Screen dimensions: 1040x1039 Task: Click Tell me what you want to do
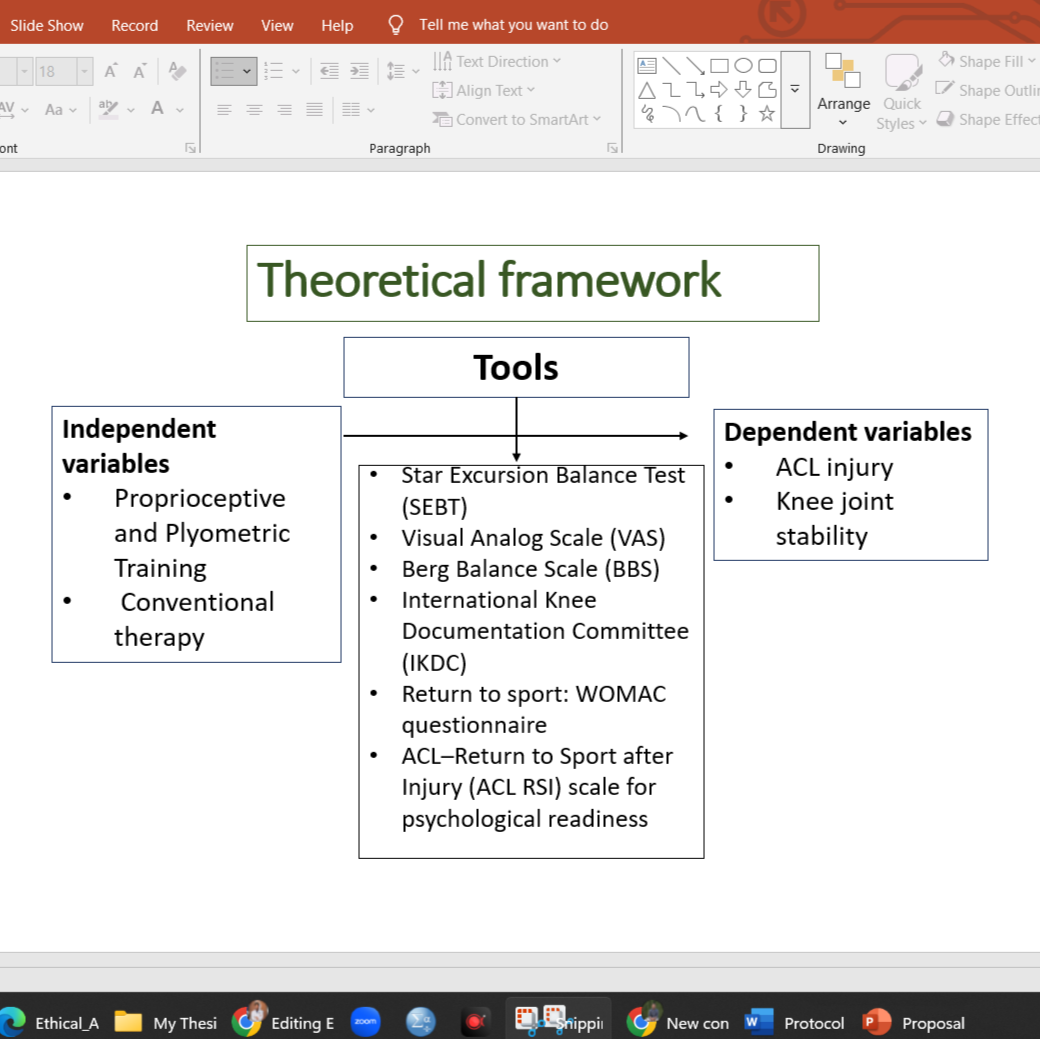[x=513, y=25]
